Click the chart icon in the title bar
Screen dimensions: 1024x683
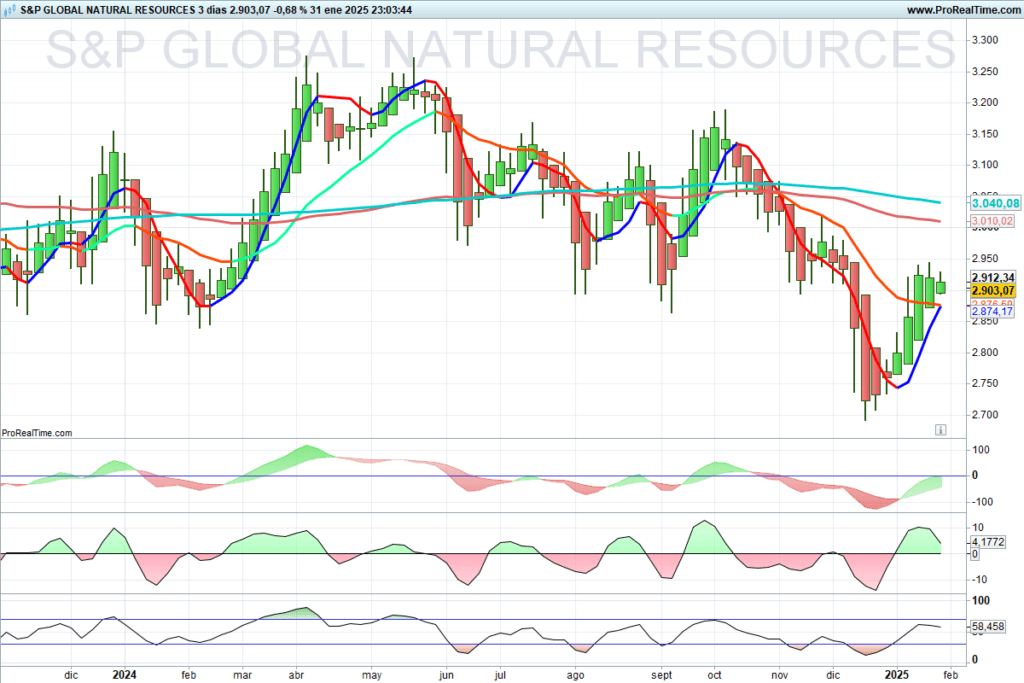tap(10, 10)
